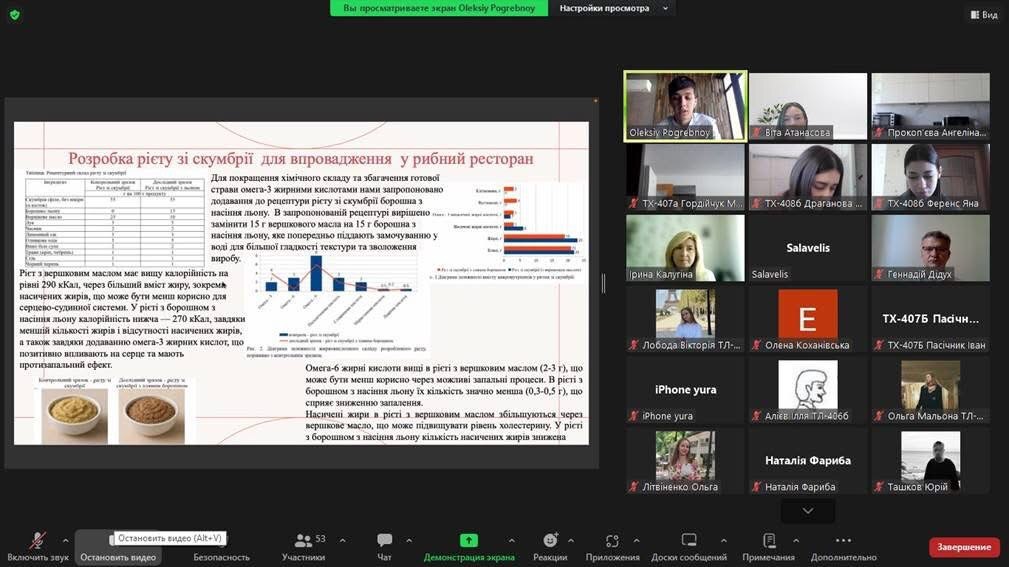Select Літвіненко Ольга video tile
Screen dimensions: 1009x567
pyautogui.click(x=685, y=461)
